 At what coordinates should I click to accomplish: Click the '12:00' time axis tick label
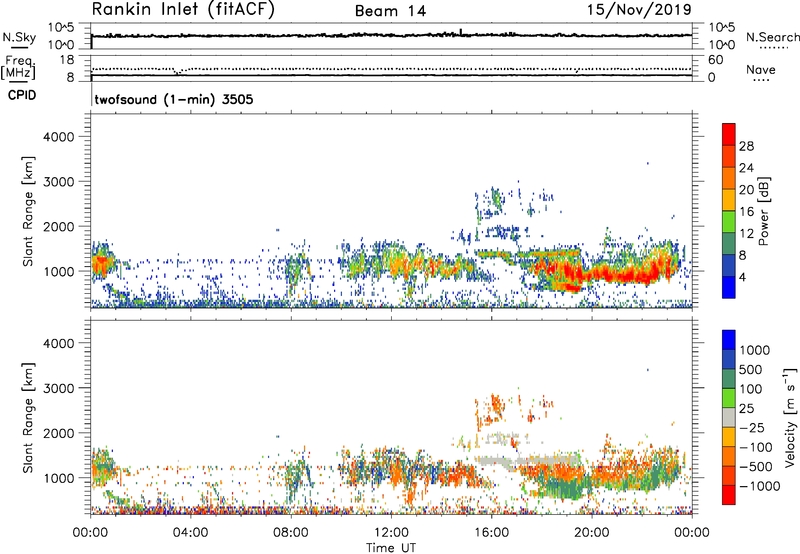[391, 533]
